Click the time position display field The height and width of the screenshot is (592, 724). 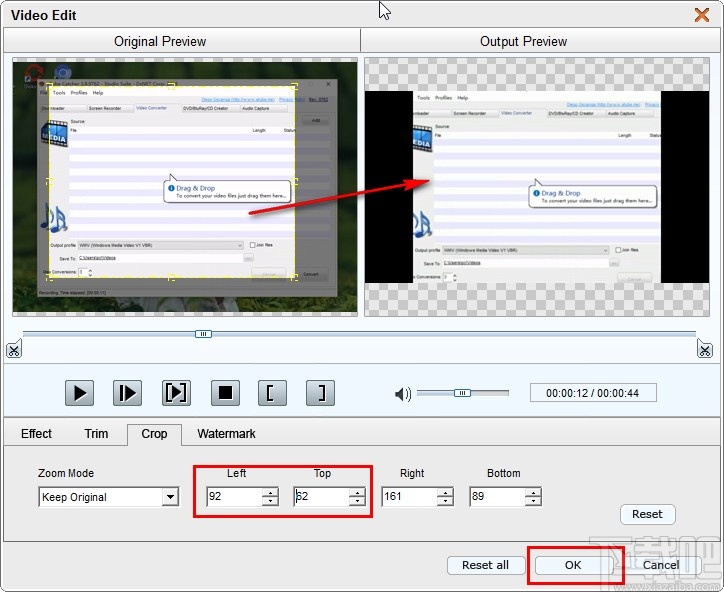[x=593, y=393]
